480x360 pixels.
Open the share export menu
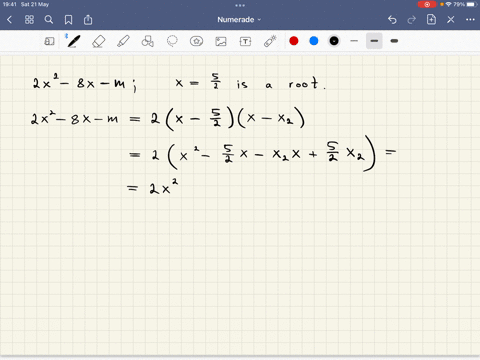pyautogui.click(x=88, y=20)
